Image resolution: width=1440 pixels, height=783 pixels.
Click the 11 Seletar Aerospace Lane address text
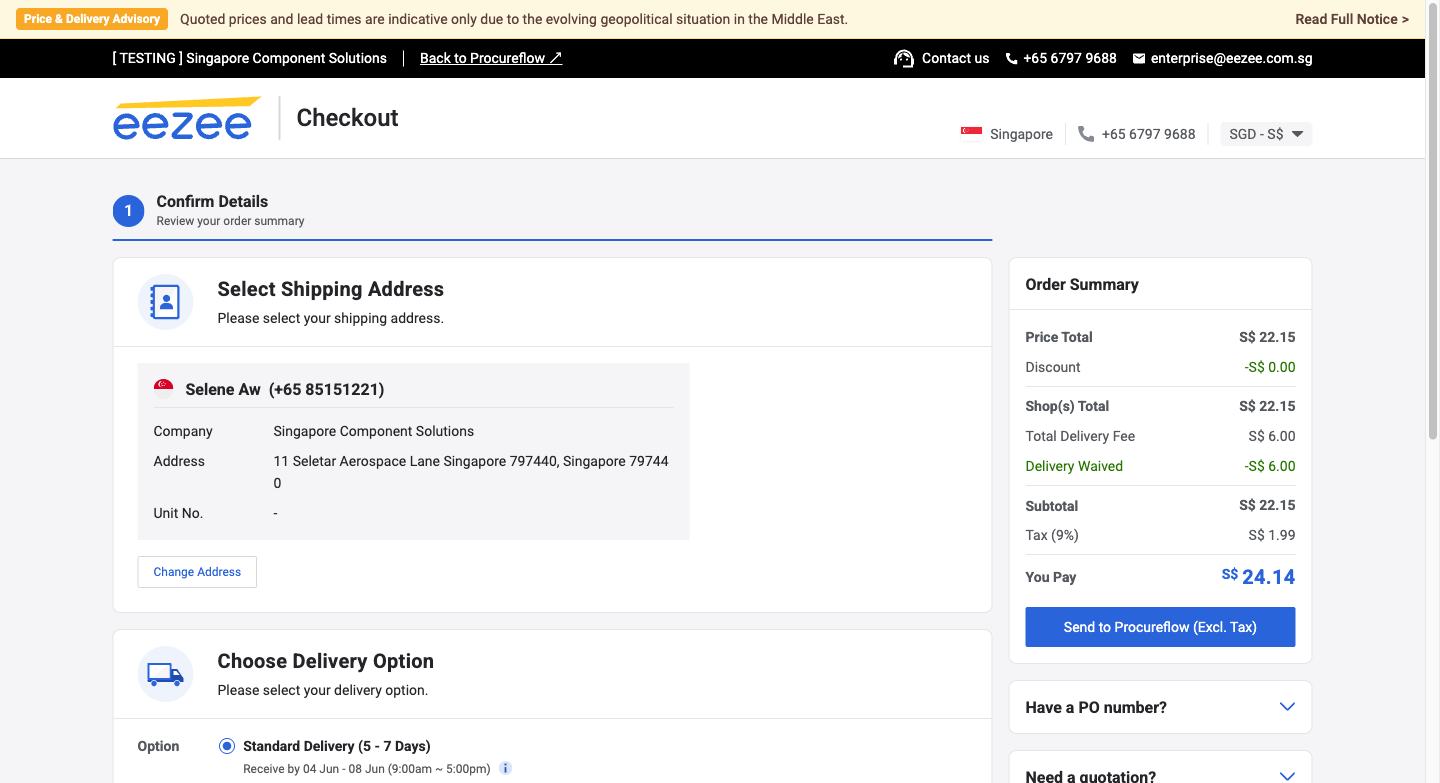click(x=472, y=472)
